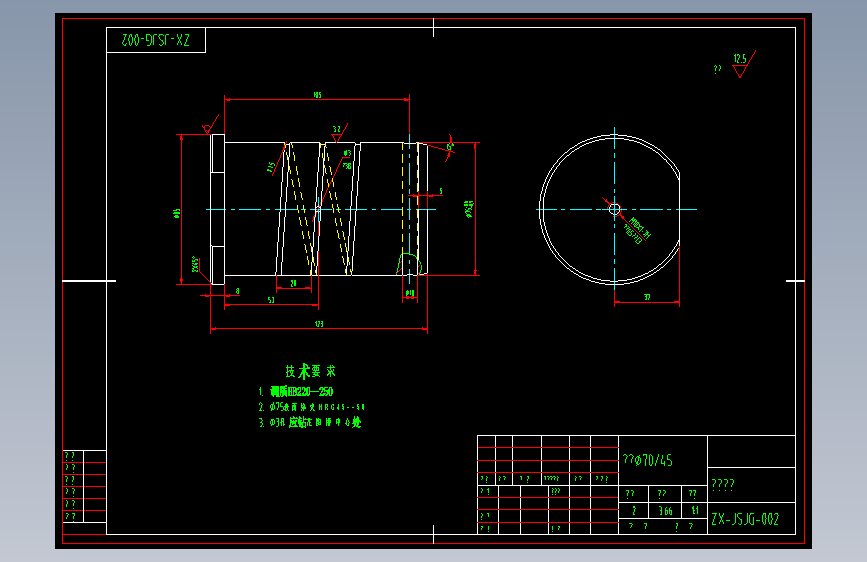Viewport: 867px width, 562px height.
Task: Click the 20 groove width dimension
Action: (x=294, y=283)
